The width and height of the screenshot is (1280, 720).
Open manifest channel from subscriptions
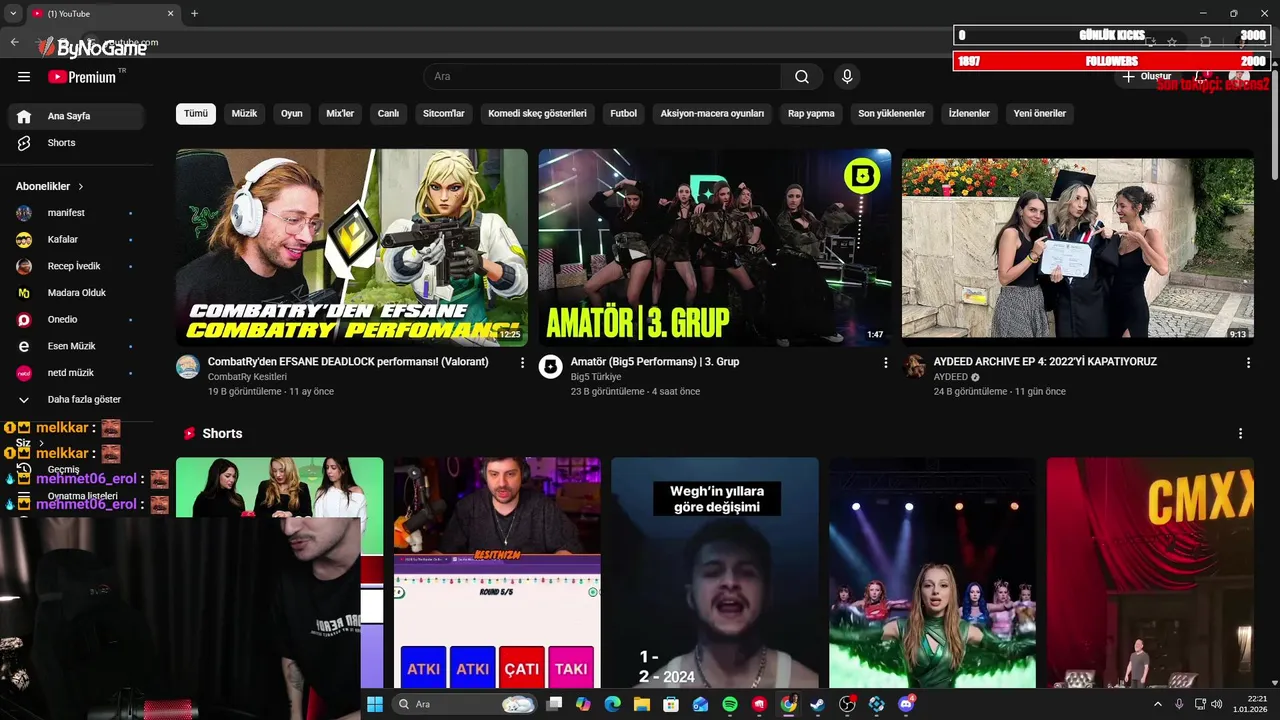pos(75,213)
